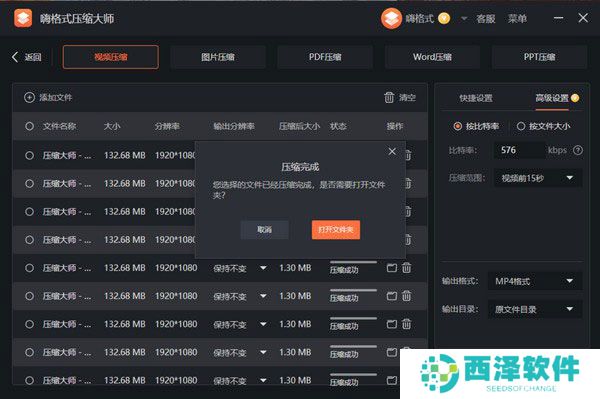The width and height of the screenshot is (600, 399).
Task: Open the output folder icon in the sixth row
Action: click(391, 296)
